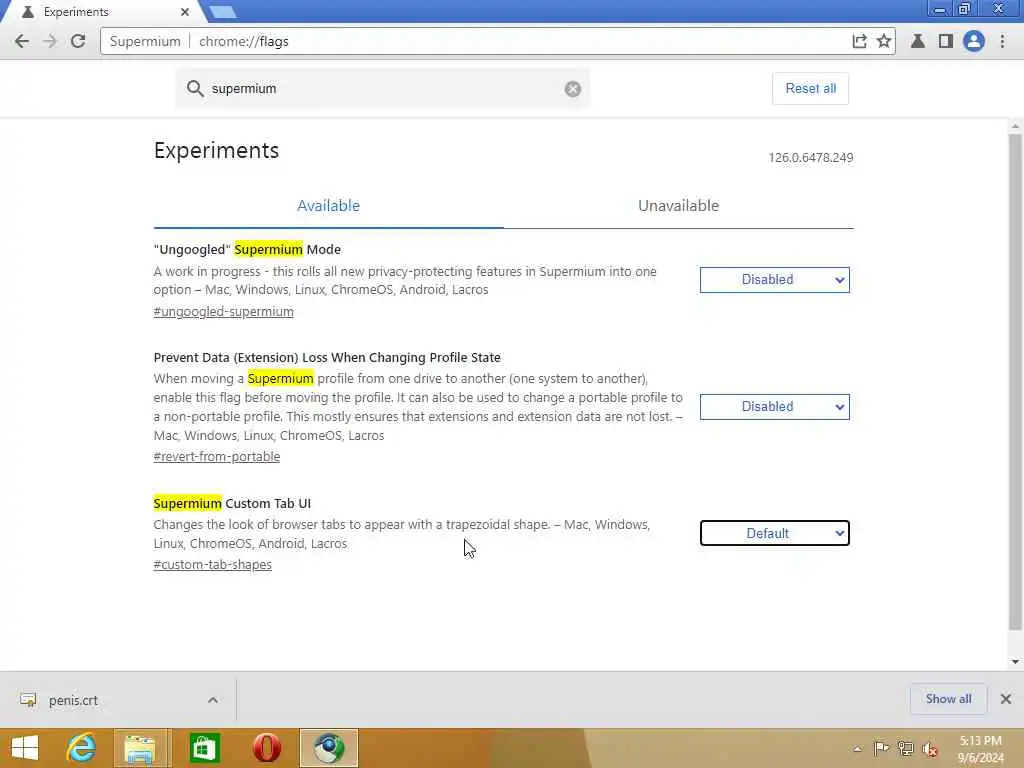Click the scrollbar up arrow

coord(1015,126)
